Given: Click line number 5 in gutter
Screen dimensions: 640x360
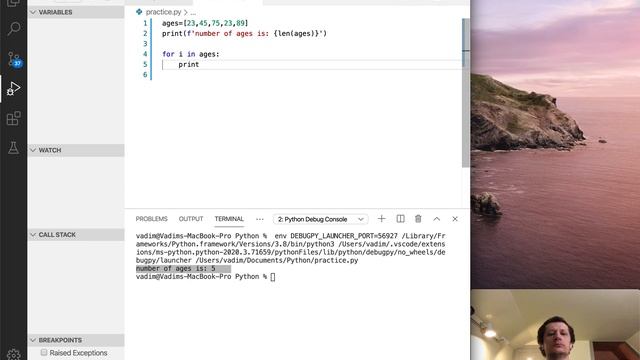Looking at the screenshot, I should pos(145,64).
